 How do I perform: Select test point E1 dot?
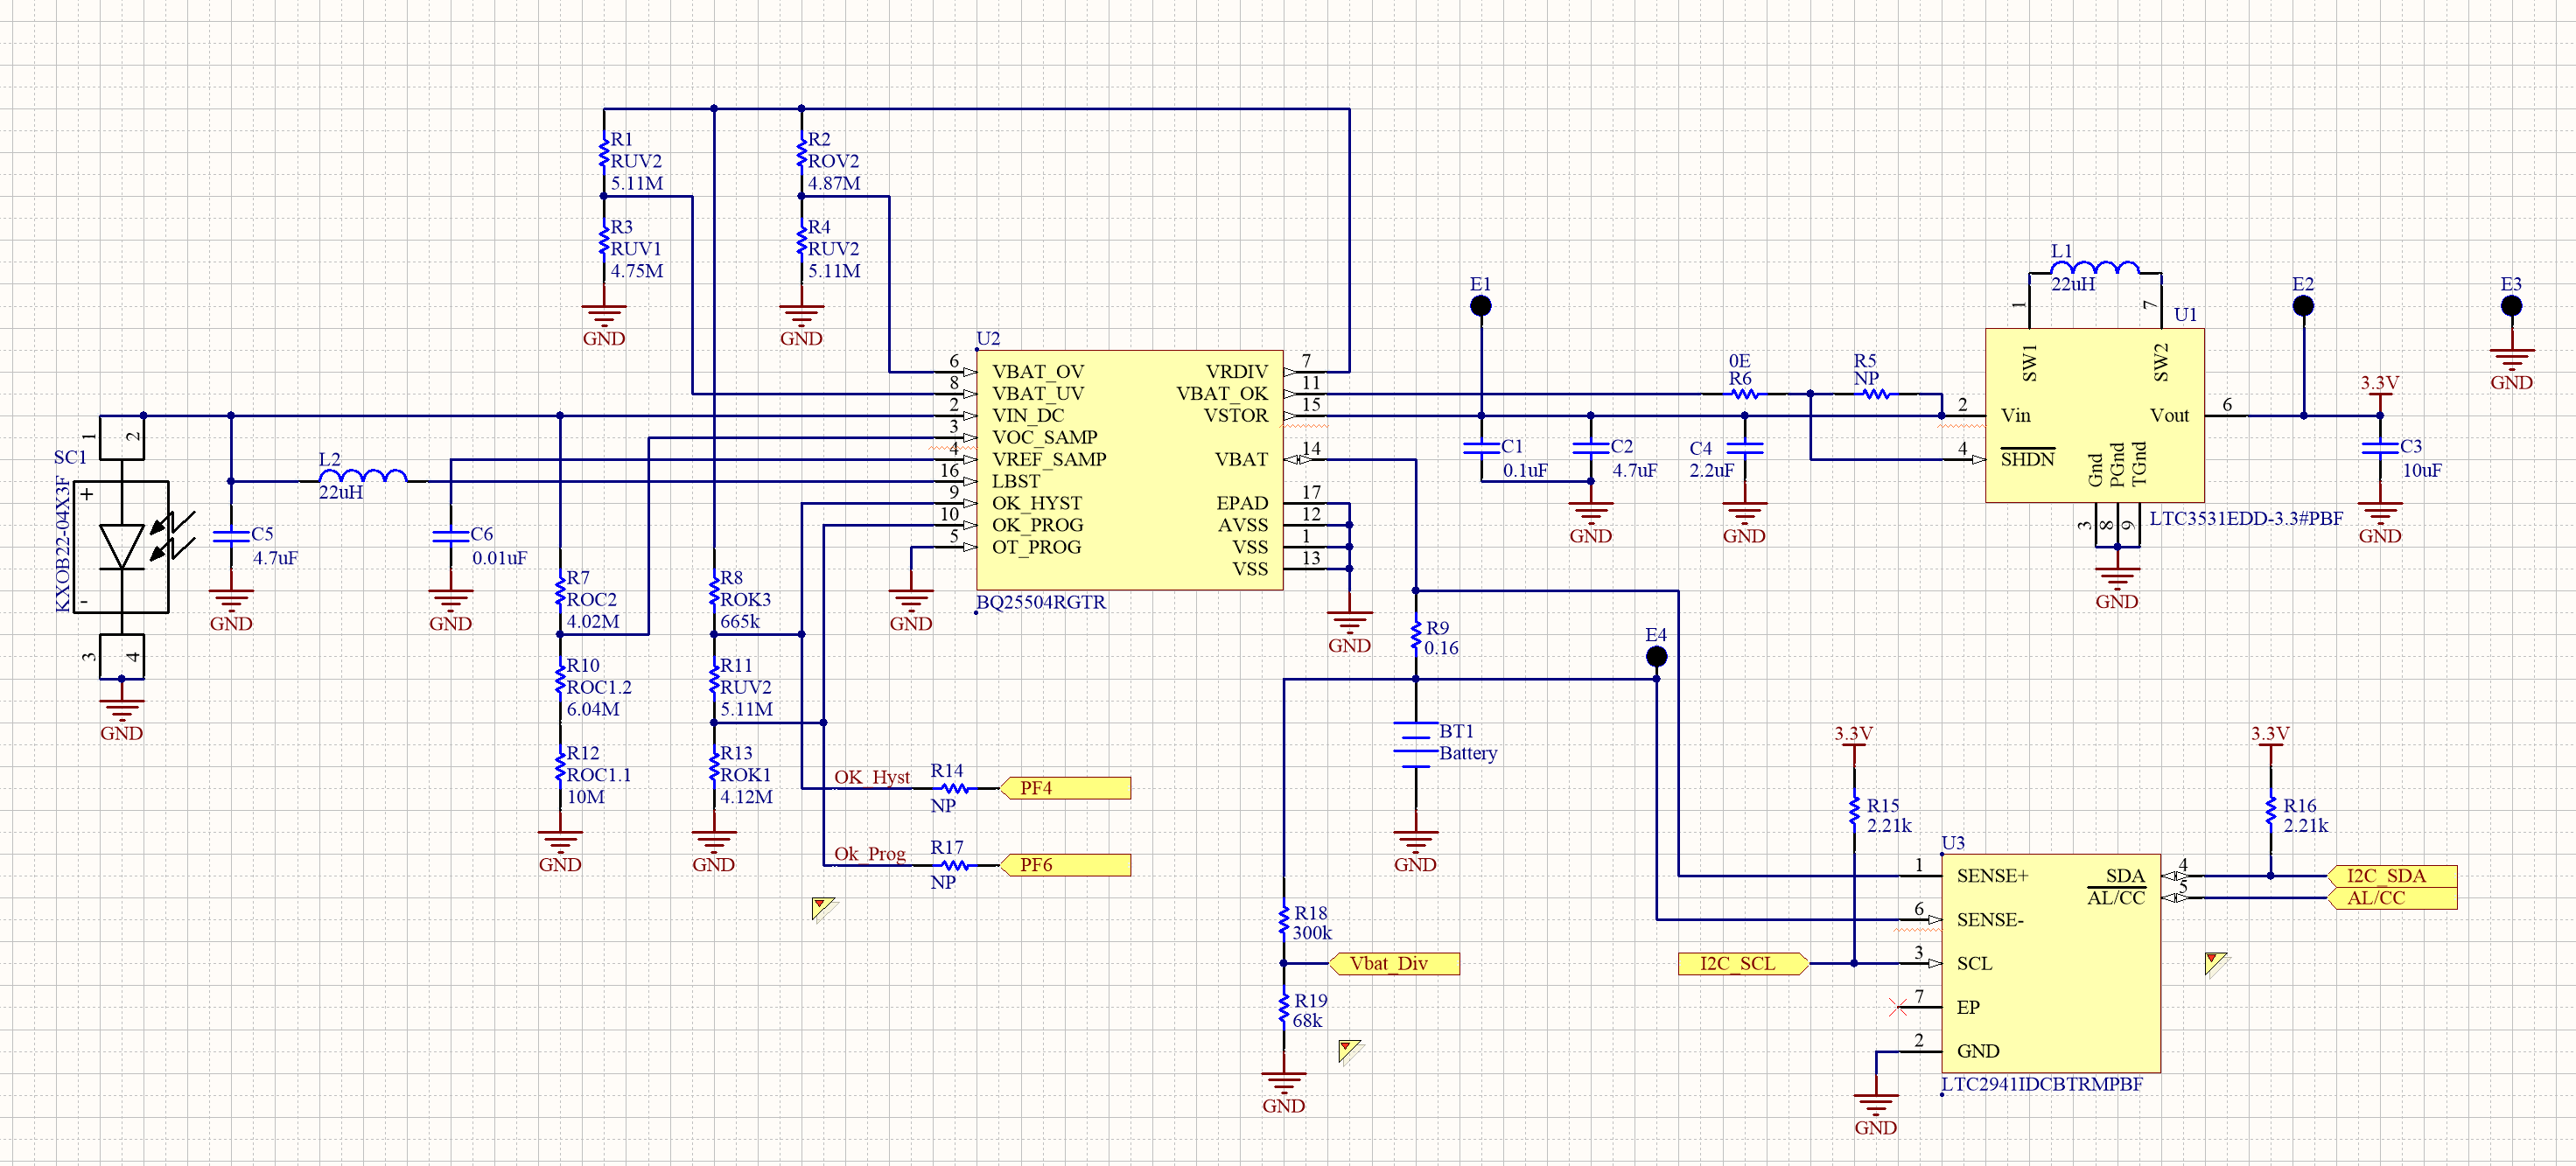[x=1481, y=306]
